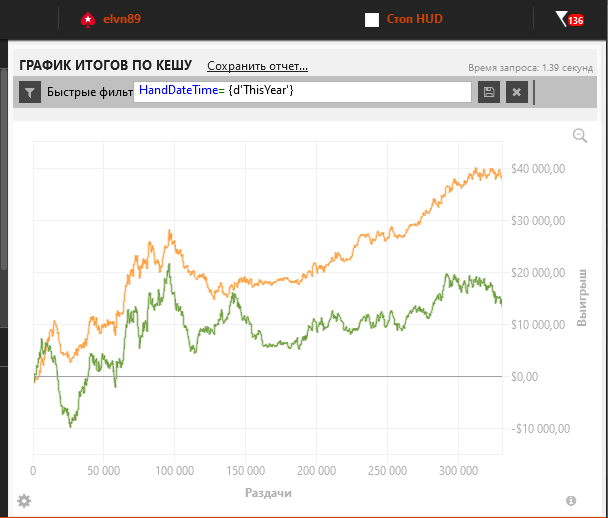Click the 300 000 hands axis label

pyautogui.click(x=458, y=471)
